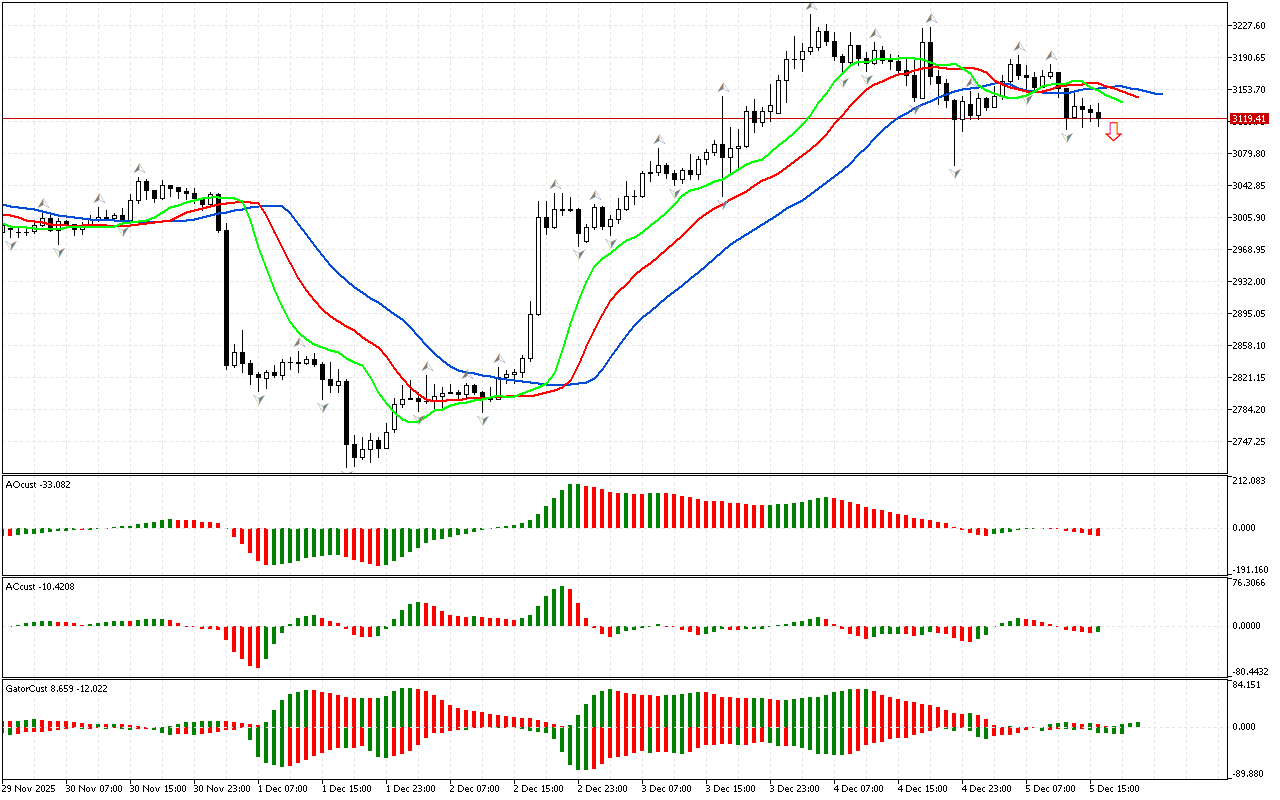This screenshot has width=1280, height=800.
Task: Click the fractal arrow above the highest candle
Action: coord(811,8)
